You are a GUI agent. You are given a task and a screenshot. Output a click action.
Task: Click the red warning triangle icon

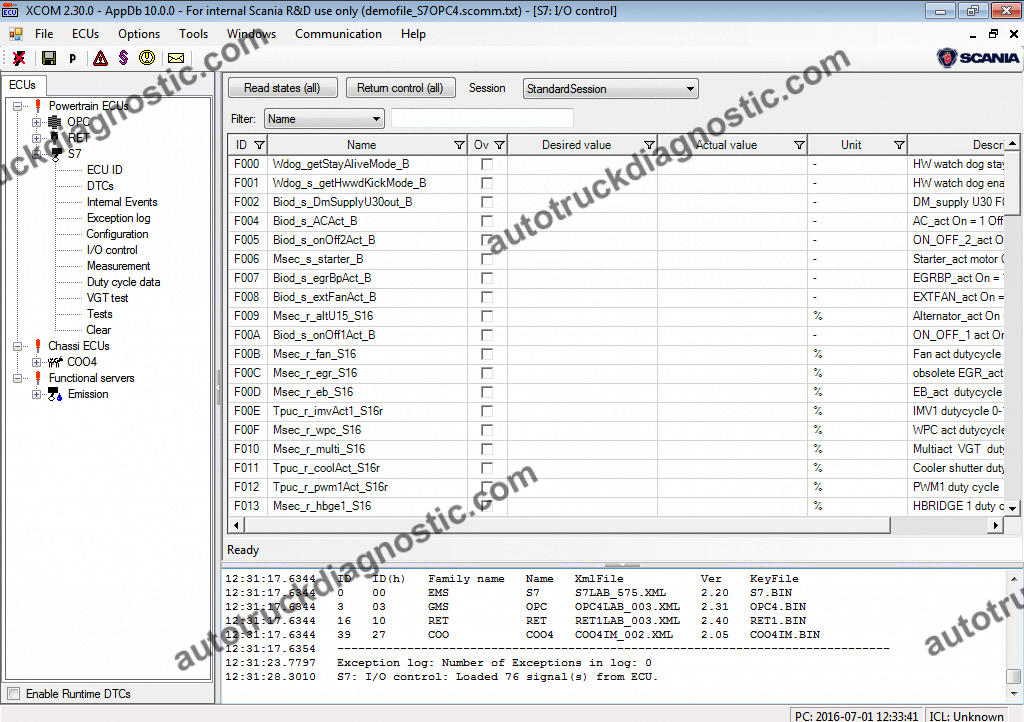[x=100, y=58]
